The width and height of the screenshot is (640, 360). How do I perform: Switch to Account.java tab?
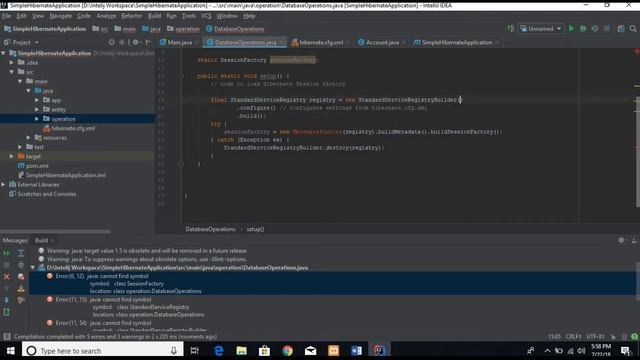click(382, 42)
